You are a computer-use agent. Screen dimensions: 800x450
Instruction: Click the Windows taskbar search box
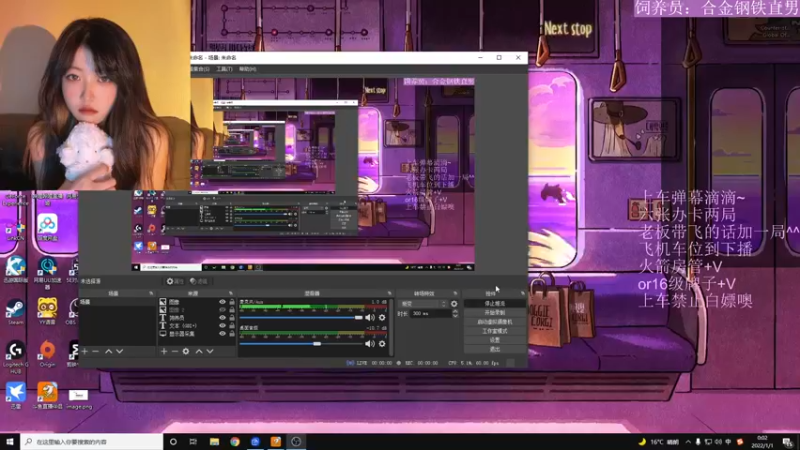pos(92,442)
